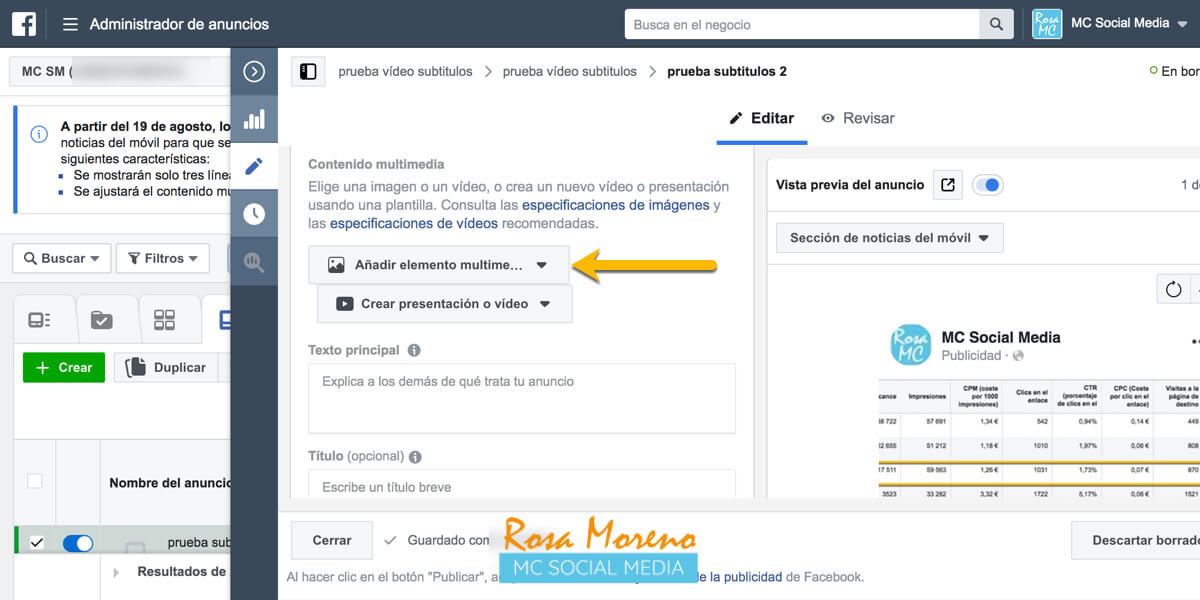Switch to the Editar tab
Image resolution: width=1200 pixels, height=600 pixels.
click(761, 118)
